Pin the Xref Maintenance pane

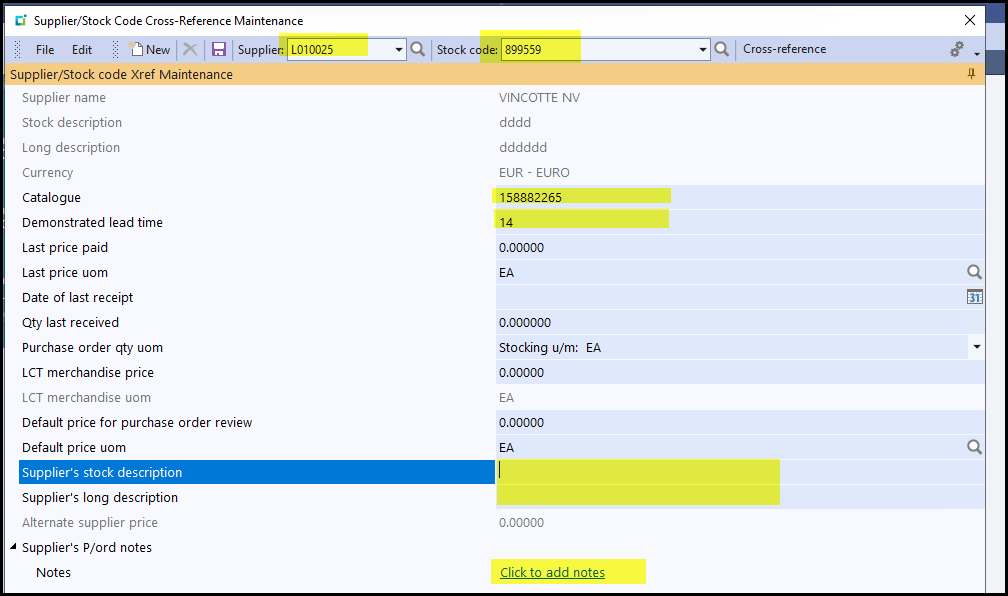click(x=971, y=75)
